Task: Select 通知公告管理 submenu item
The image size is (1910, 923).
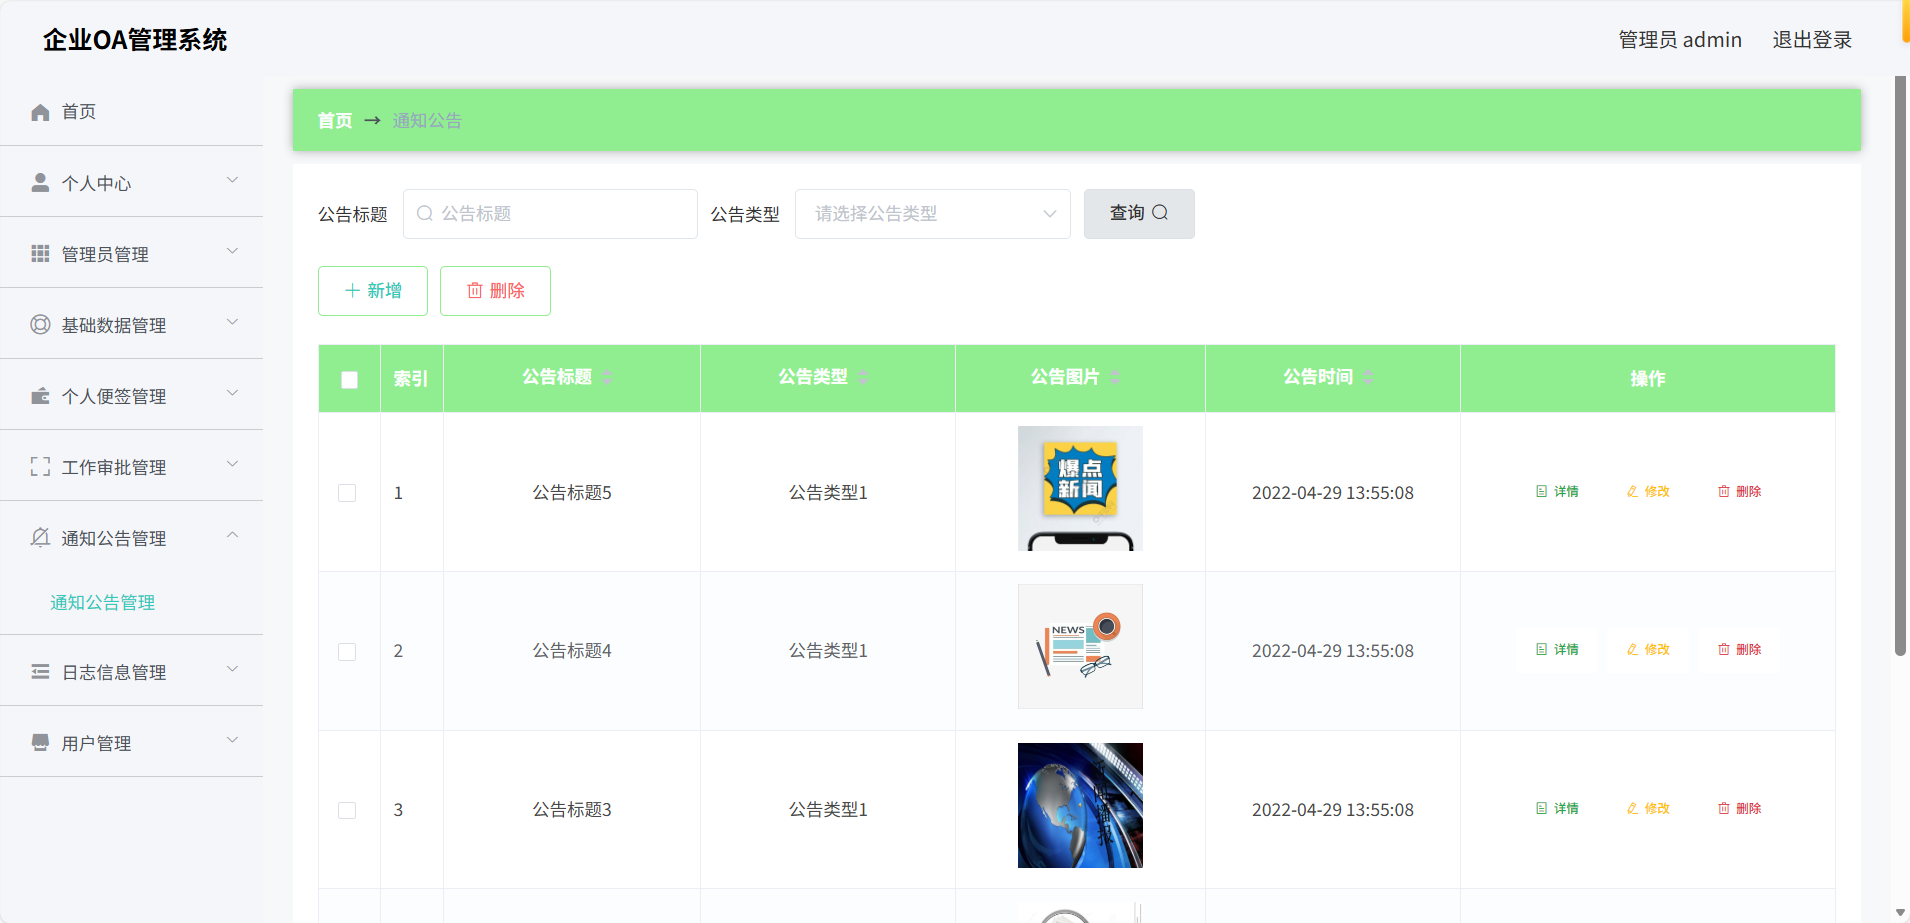Action: (103, 602)
